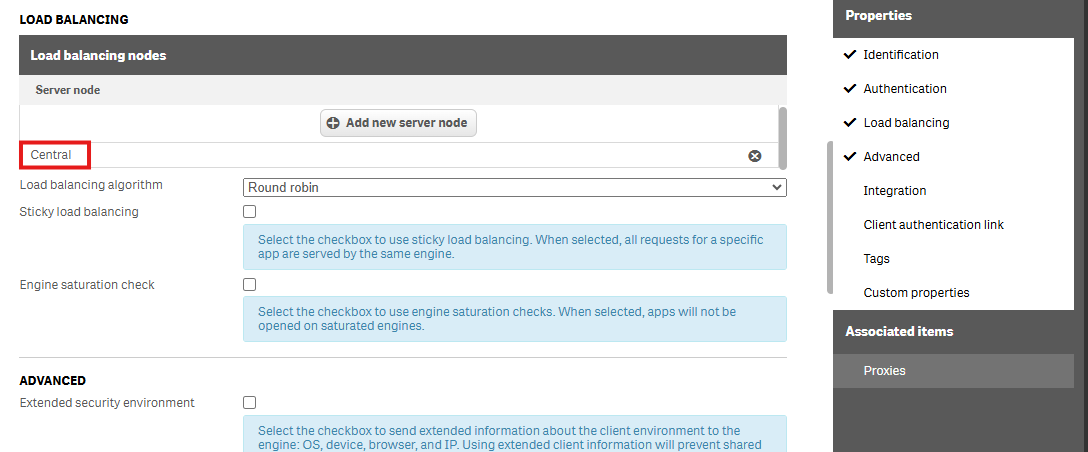Show the Custom properties section
Viewport: 1088px width, 452px height.
[x=916, y=293]
